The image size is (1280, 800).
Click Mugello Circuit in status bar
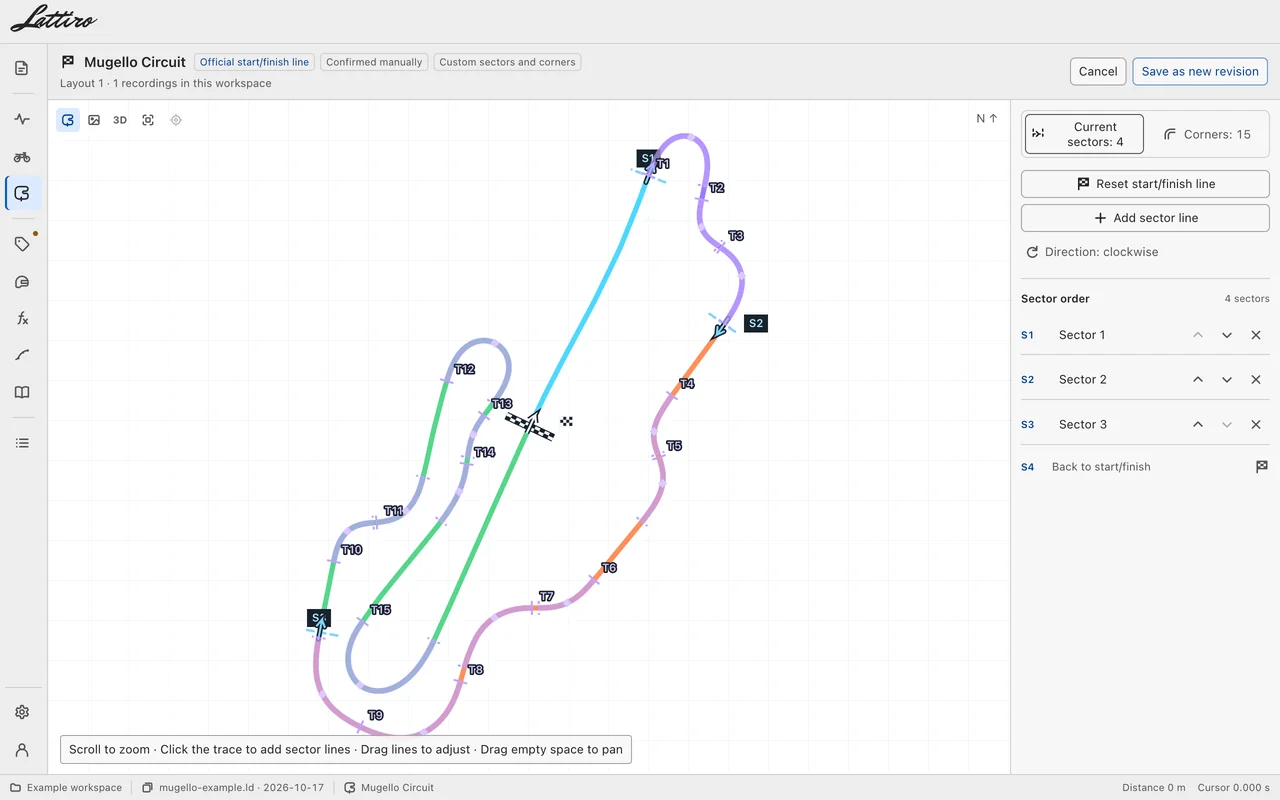[x=389, y=788]
